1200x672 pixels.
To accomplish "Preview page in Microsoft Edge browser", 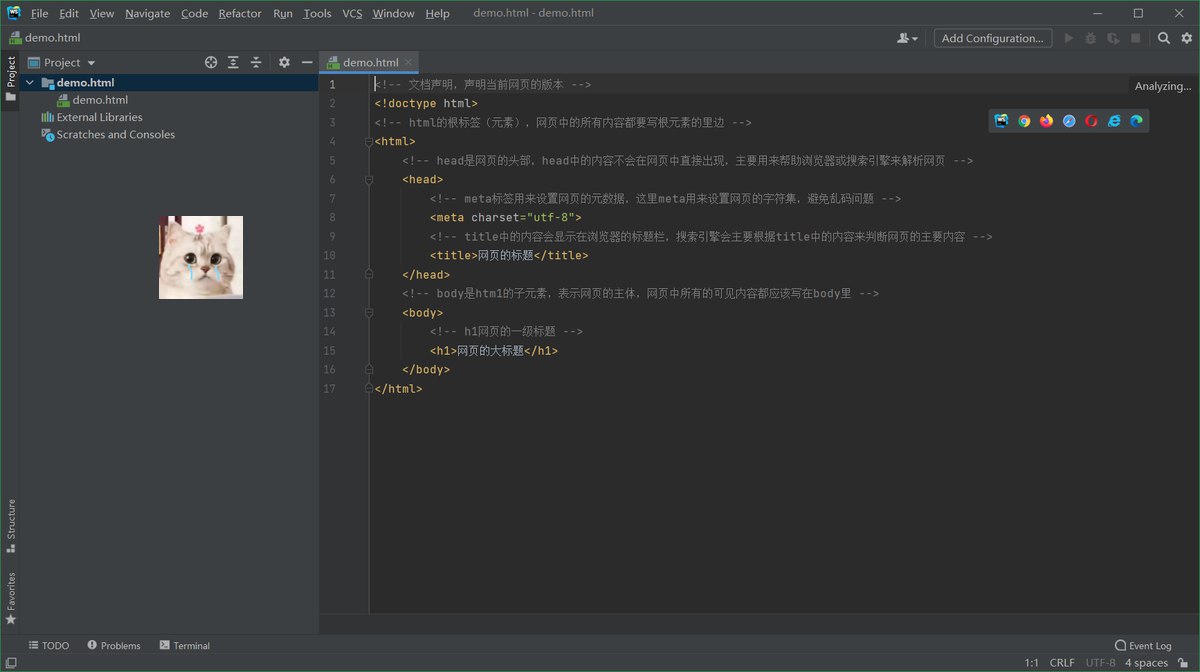I will [x=1136, y=121].
